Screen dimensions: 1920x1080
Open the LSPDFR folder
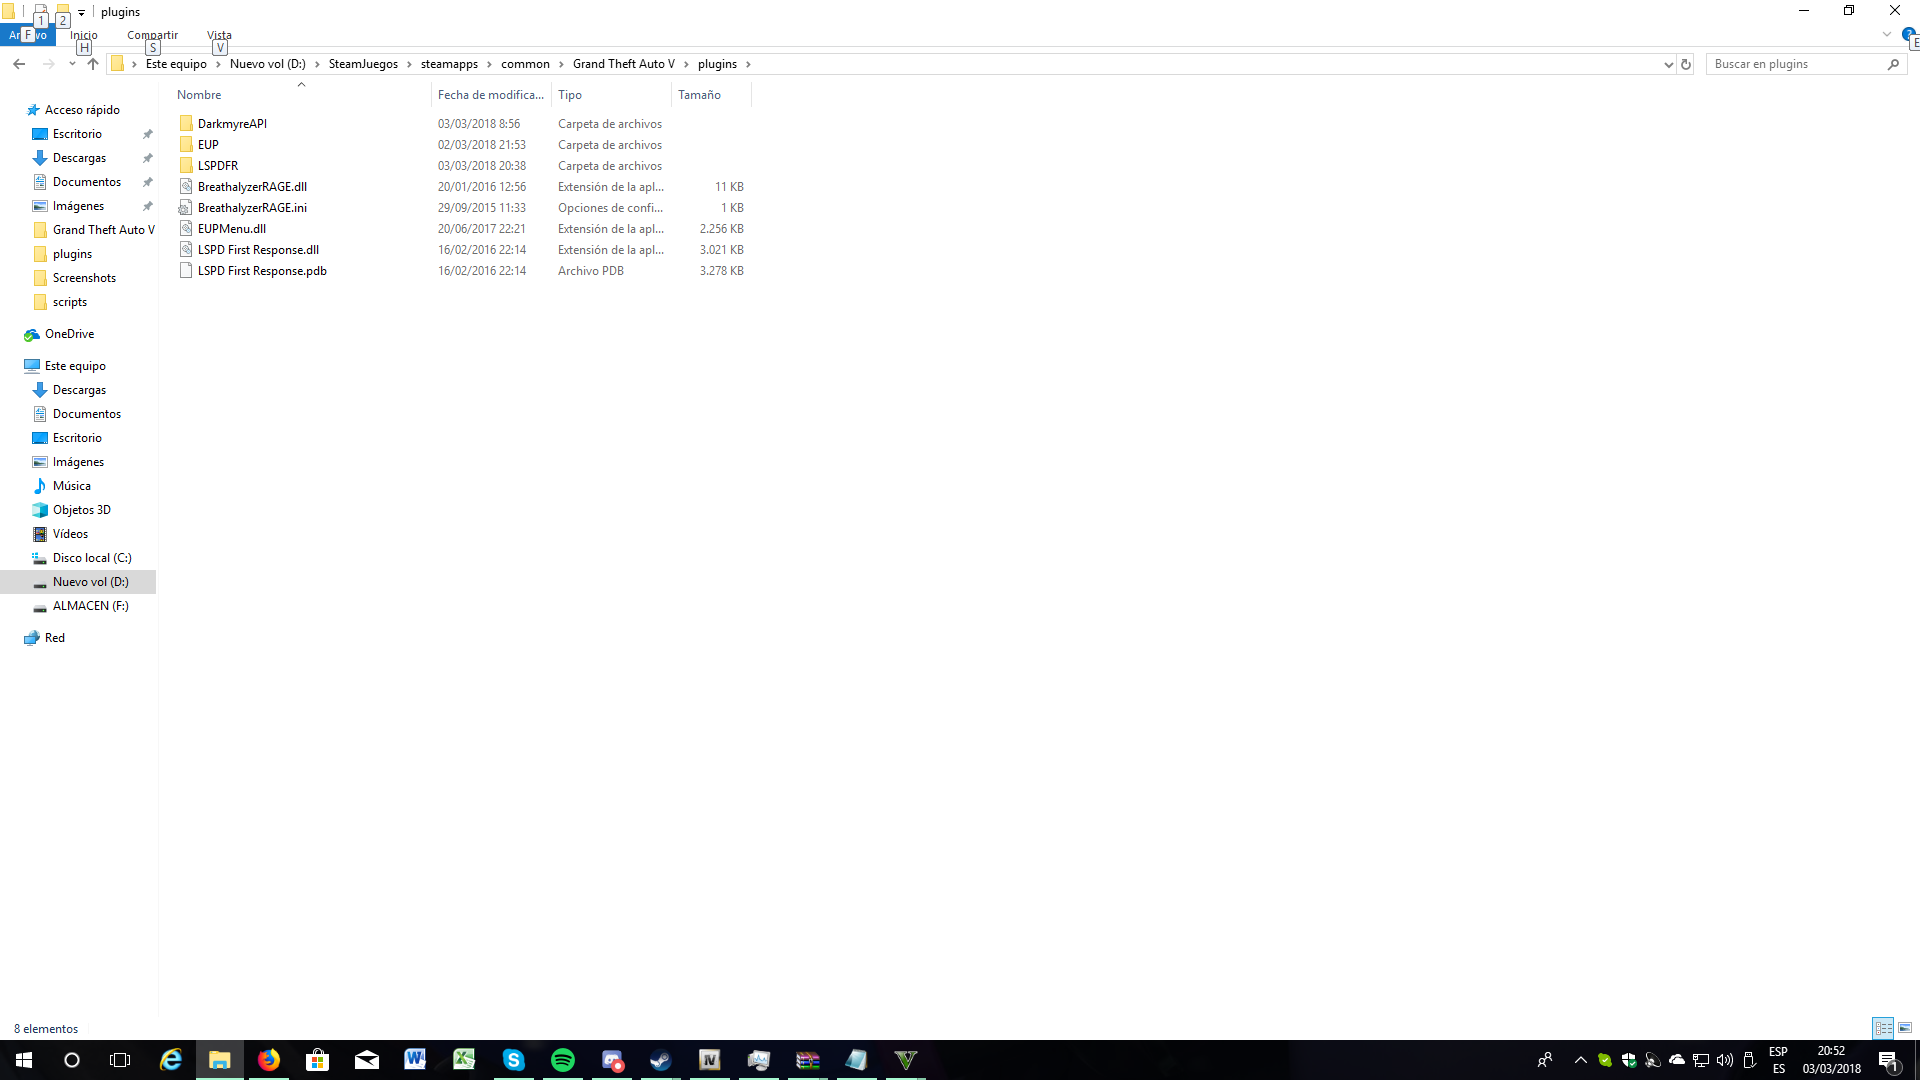[217, 166]
